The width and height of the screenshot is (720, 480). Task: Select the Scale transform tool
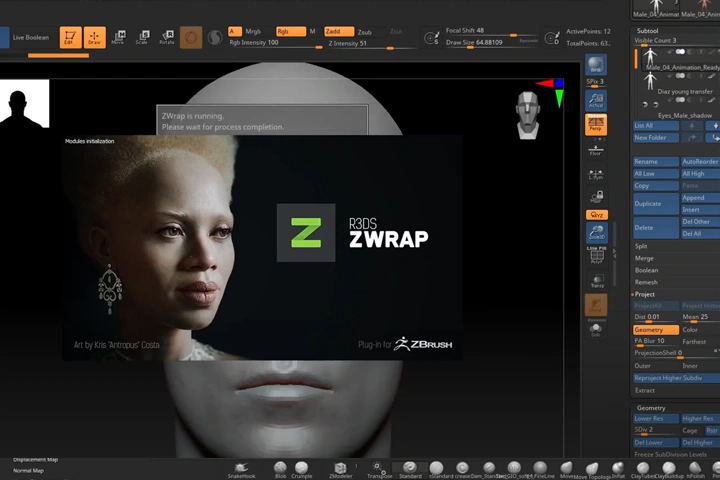tap(142, 37)
